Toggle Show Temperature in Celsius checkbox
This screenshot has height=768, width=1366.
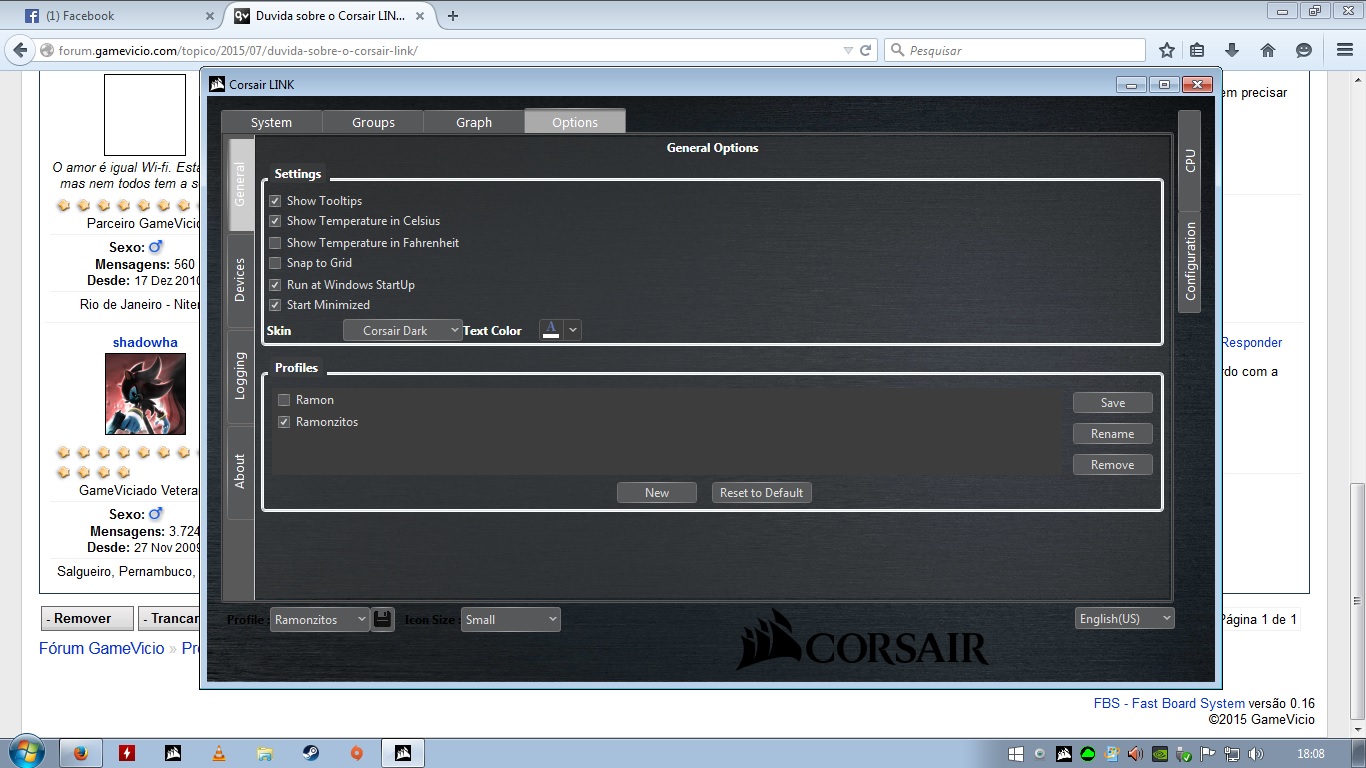(x=275, y=221)
